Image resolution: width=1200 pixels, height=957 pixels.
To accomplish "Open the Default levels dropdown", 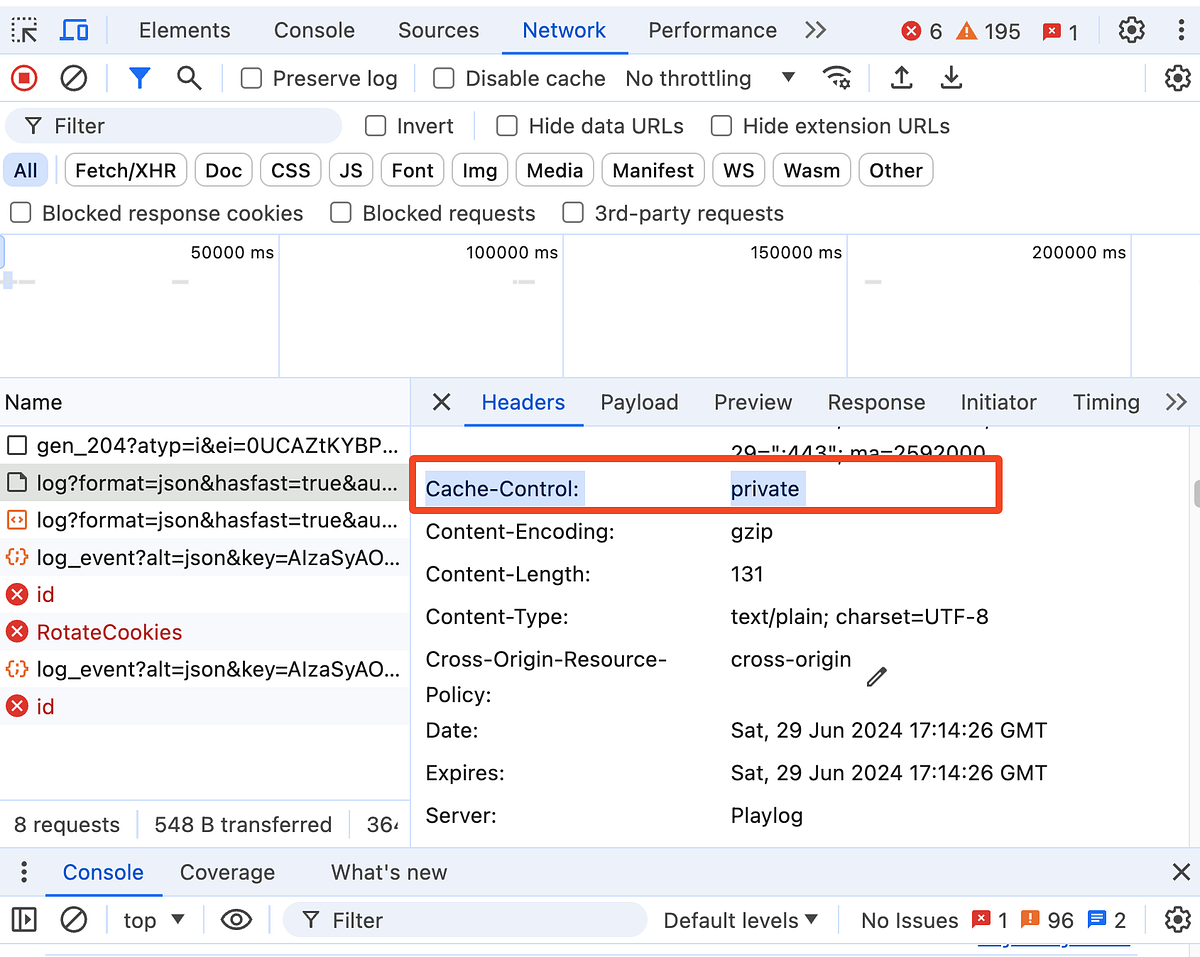I will point(740,920).
